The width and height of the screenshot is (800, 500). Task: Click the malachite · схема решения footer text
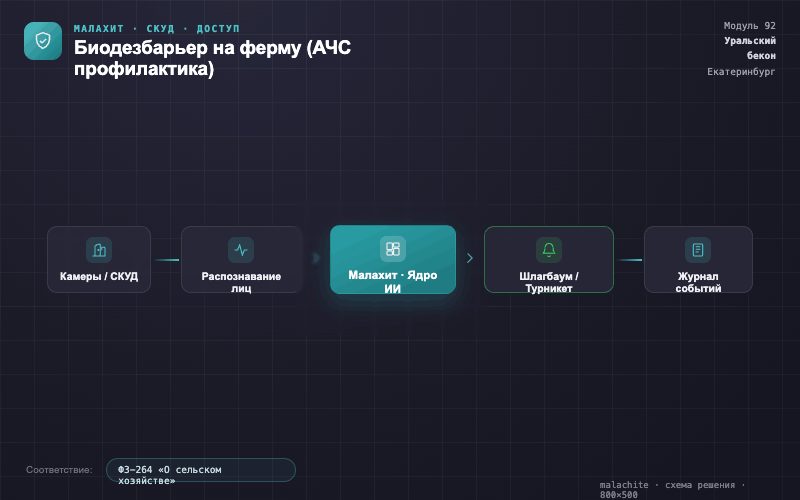click(672, 489)
